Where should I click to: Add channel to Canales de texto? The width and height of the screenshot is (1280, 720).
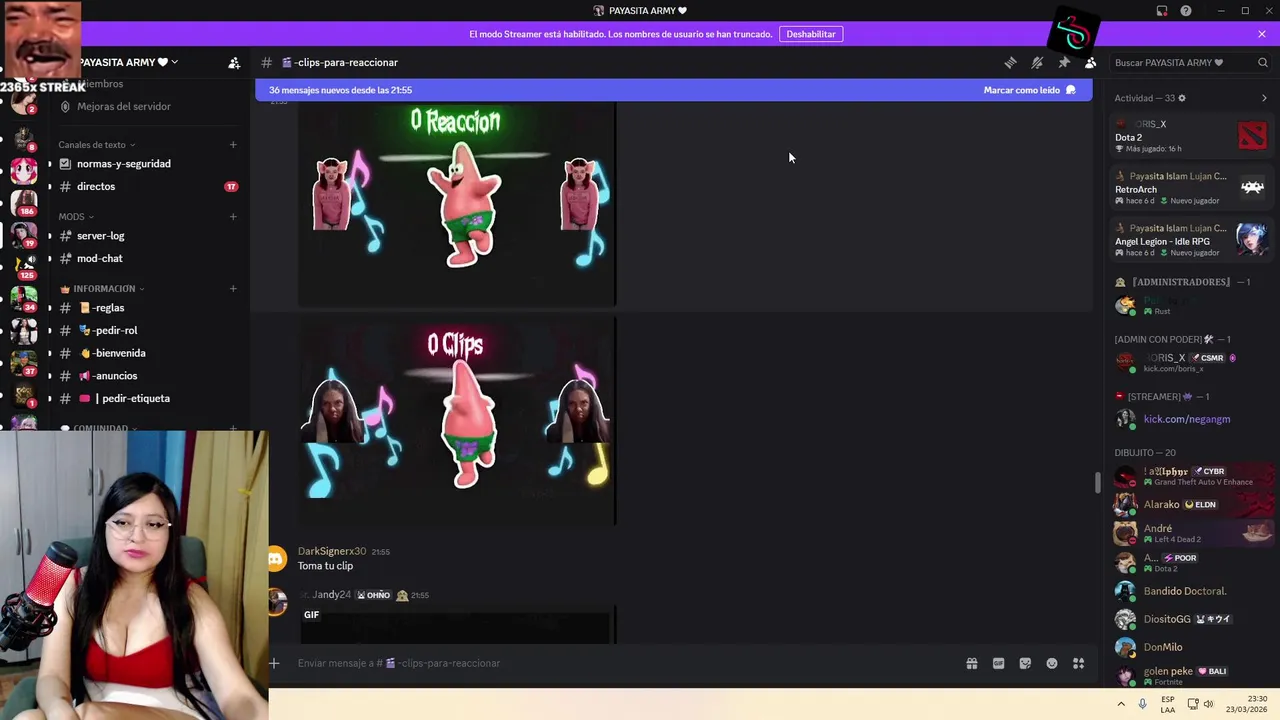pos(233,145)
